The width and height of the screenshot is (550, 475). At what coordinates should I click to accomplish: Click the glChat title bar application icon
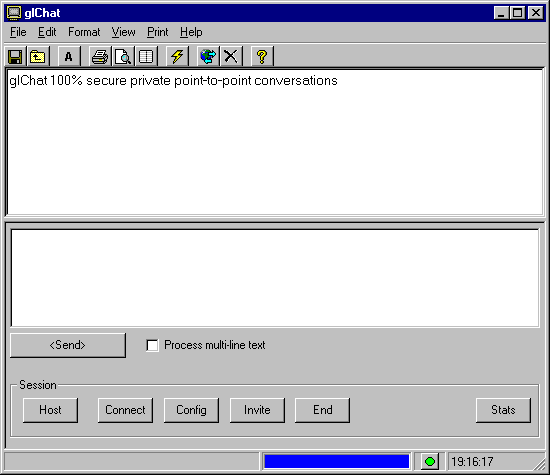tap(14, 13)
